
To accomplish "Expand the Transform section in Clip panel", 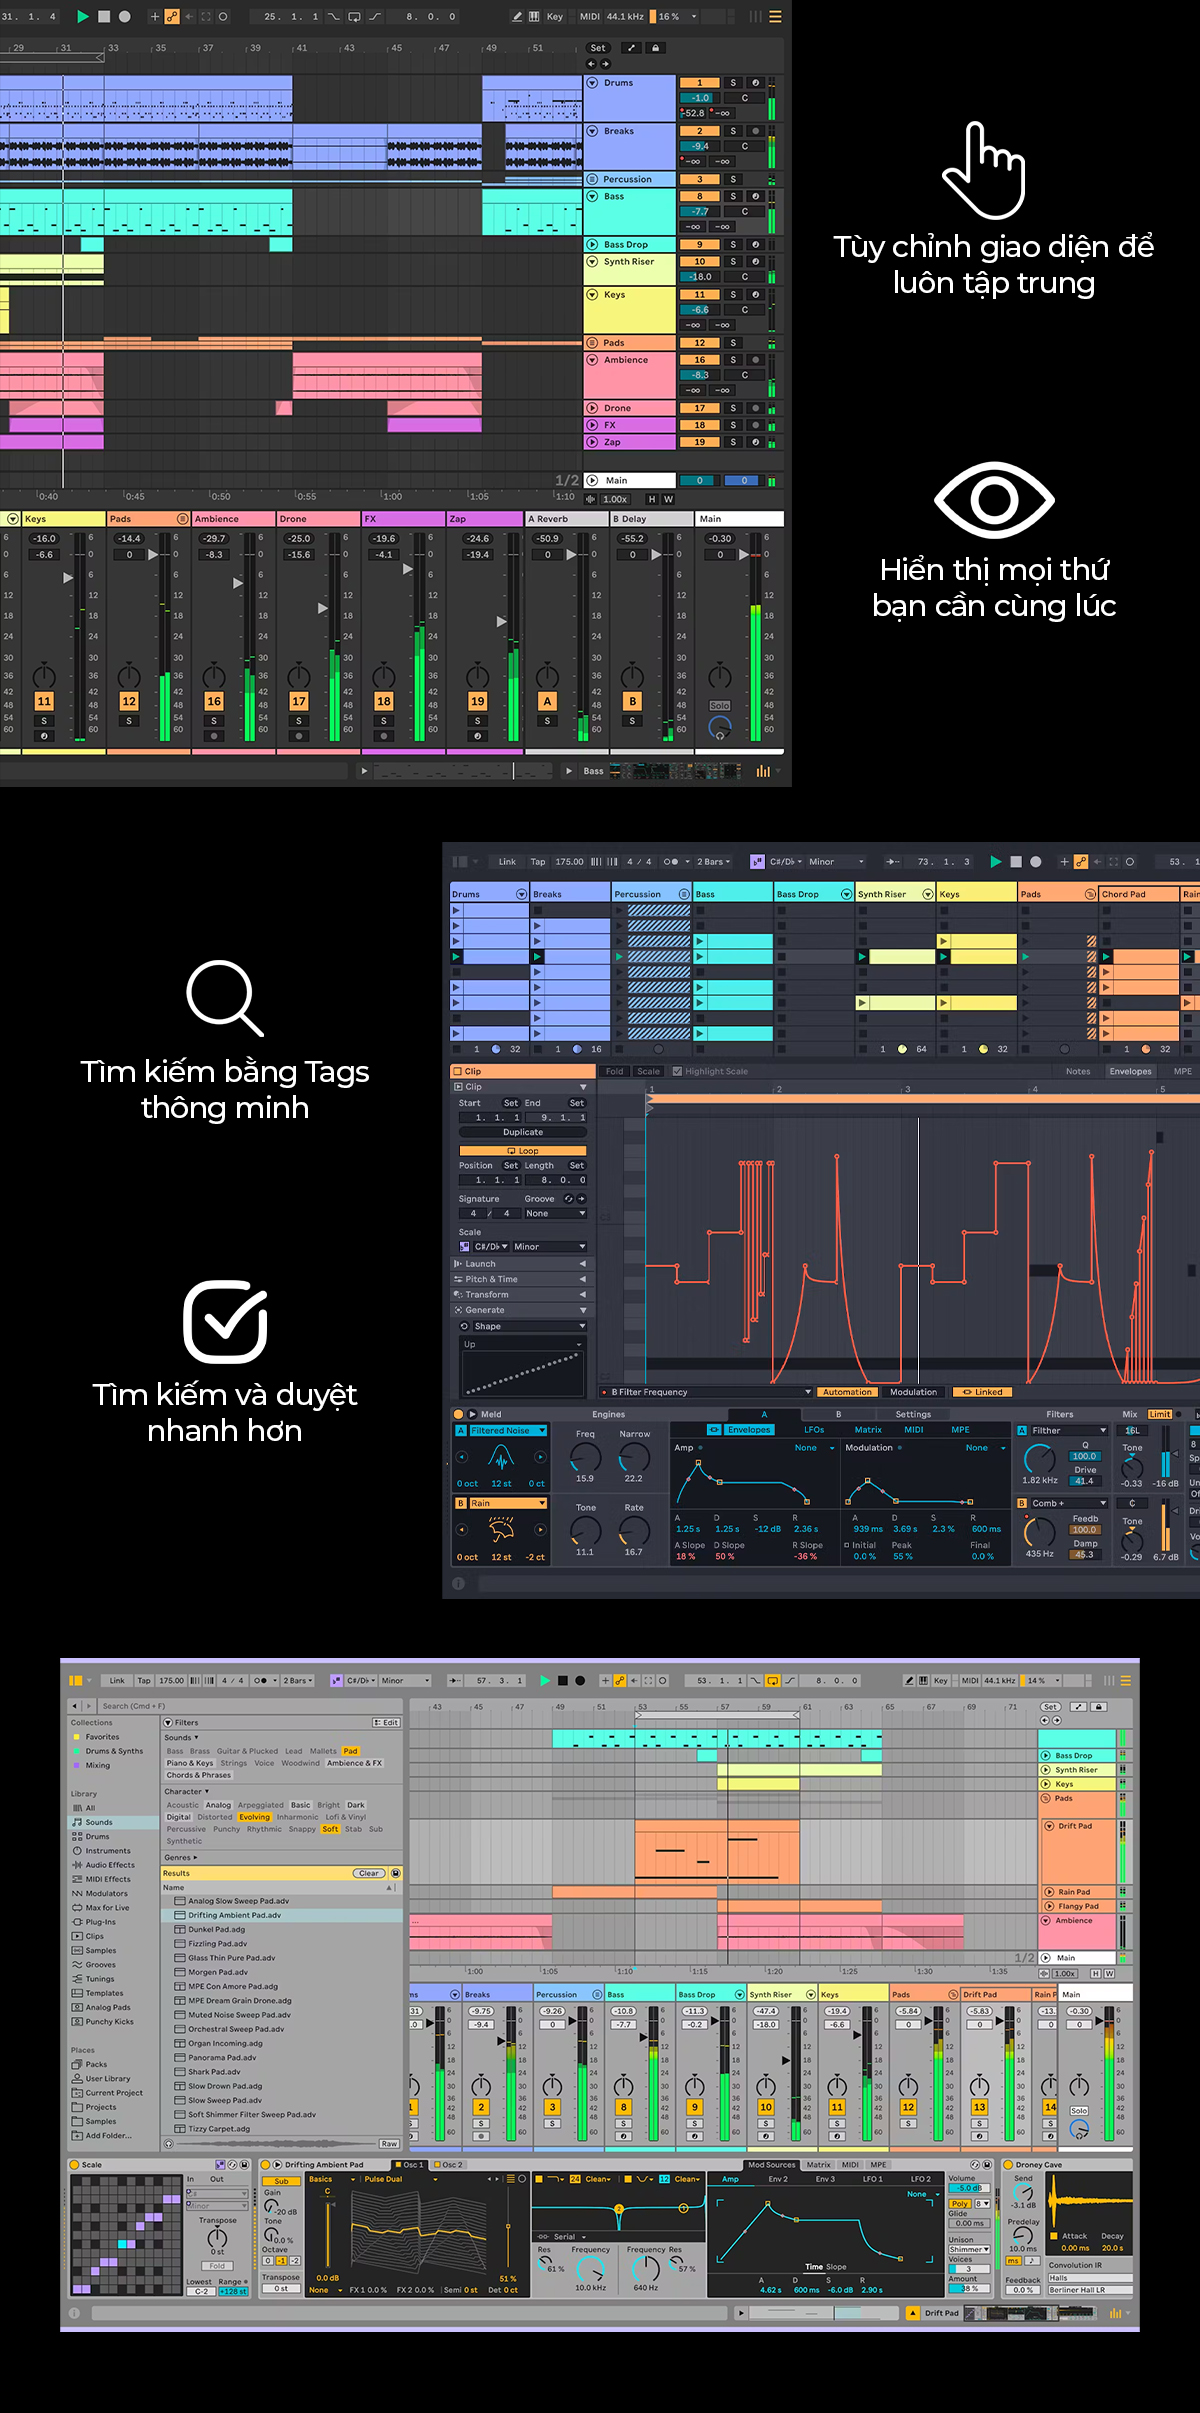I will pyautogui.click(x=520, y=1294).
